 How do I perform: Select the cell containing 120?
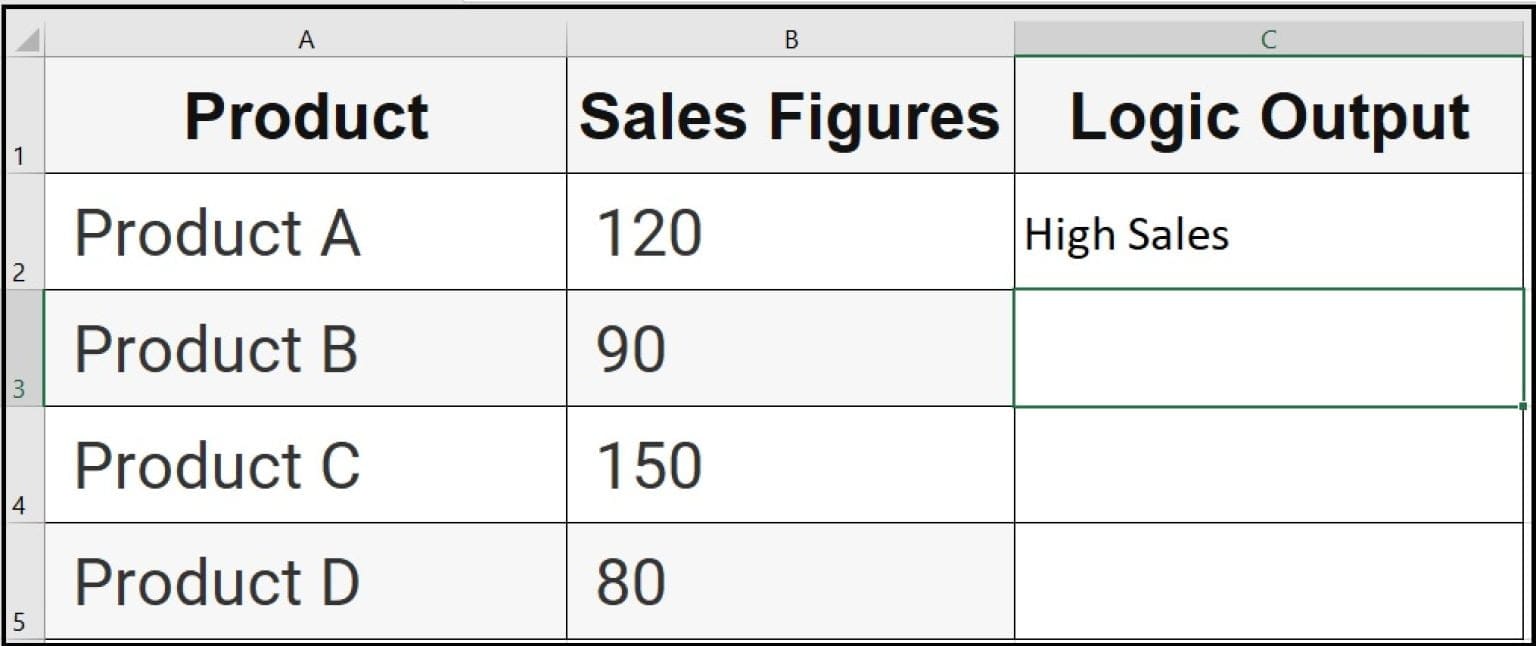790,232
